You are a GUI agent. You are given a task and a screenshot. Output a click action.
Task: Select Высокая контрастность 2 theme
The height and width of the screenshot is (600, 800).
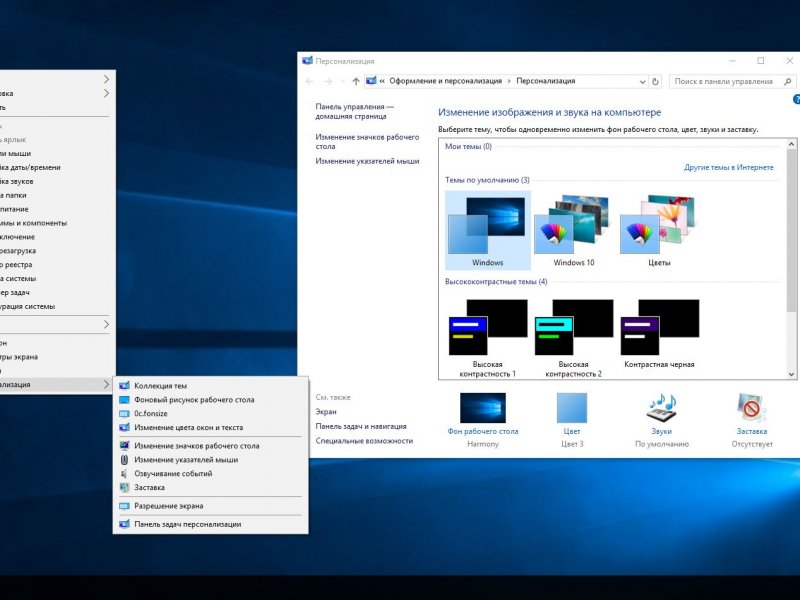[573, 337]
